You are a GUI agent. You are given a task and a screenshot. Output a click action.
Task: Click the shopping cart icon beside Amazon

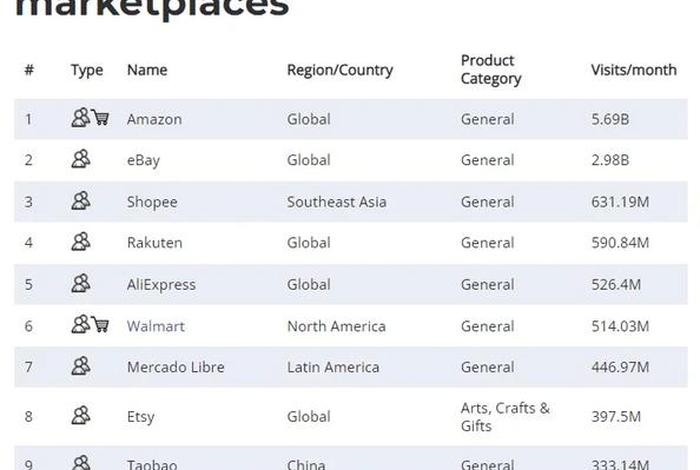[100, 118]
